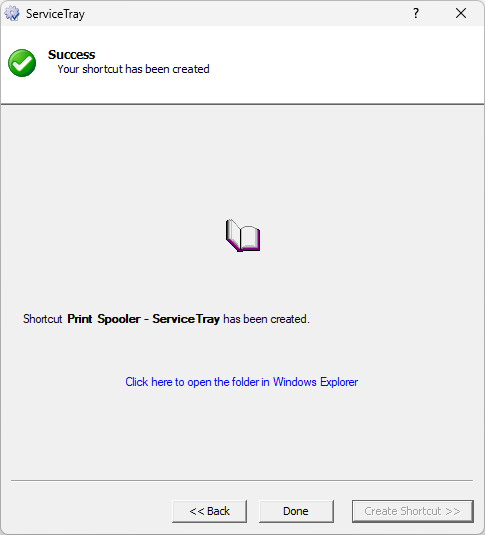Open the folder in Windows Explorer link
Screen dimensions: 485x535
242,382
